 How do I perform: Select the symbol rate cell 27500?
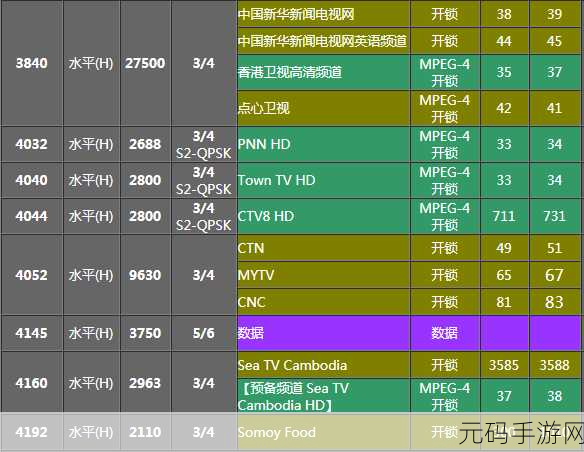click(x=145, y=63)
